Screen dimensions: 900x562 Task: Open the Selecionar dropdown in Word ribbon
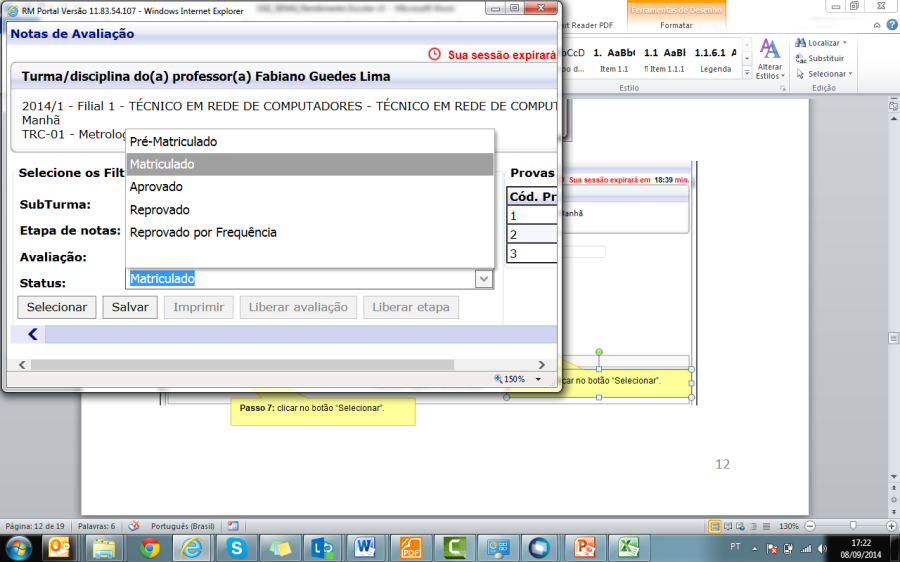(x=850, y=73)
